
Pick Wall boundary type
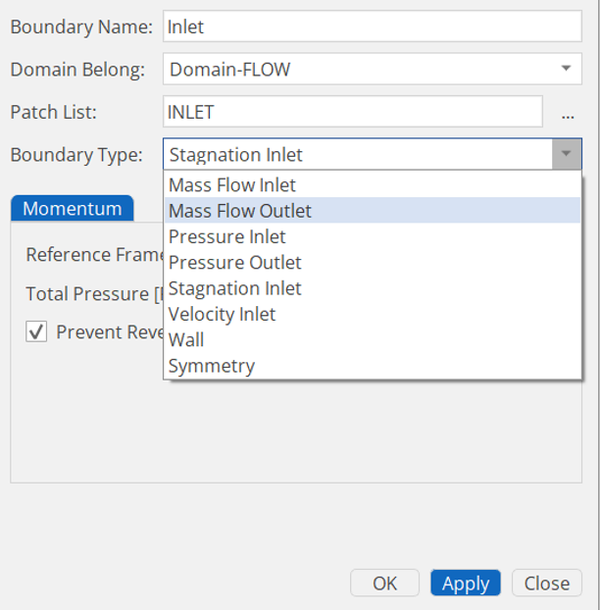click(x=186, y=340)
